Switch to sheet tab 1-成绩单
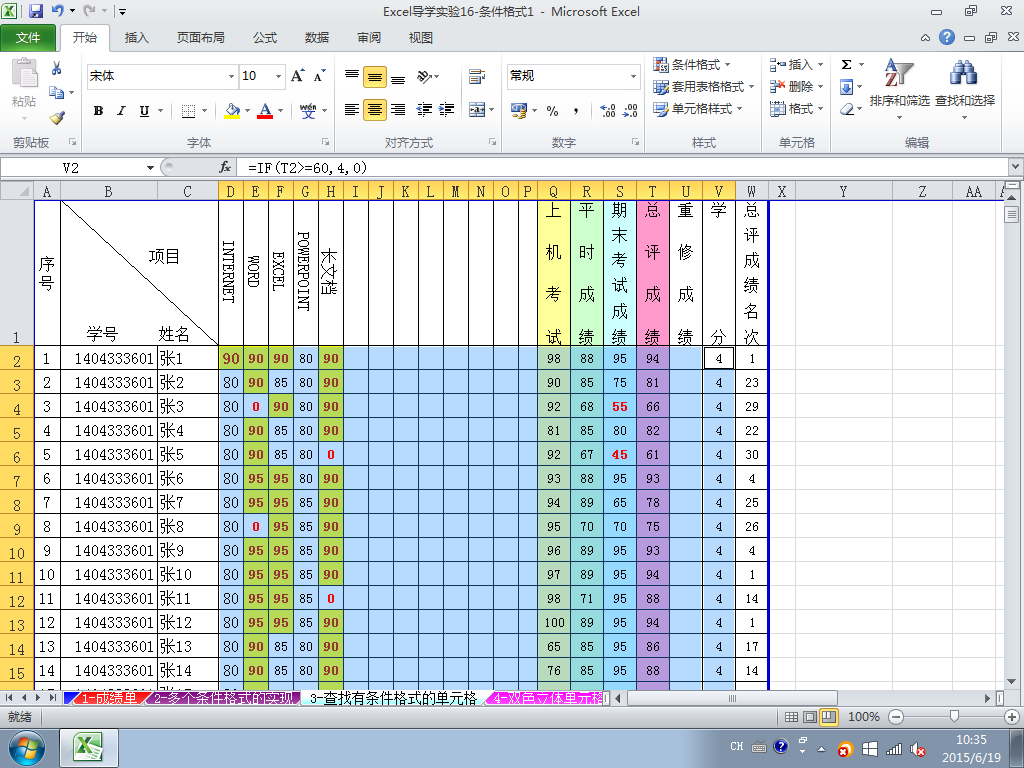The image size is (1024, 768). [108, 698]
